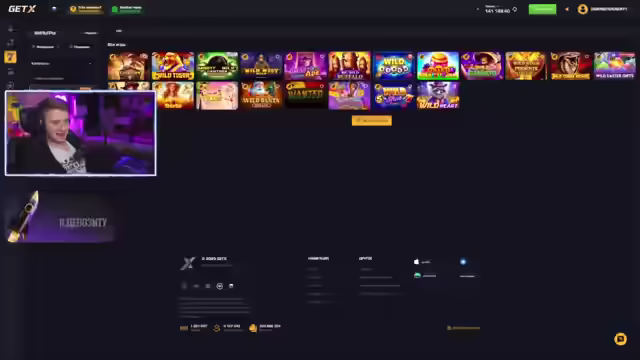The width and height of the screenshot is (640, 360).
Task: Open the blue Wild bingo balls game
Action: 393,66
